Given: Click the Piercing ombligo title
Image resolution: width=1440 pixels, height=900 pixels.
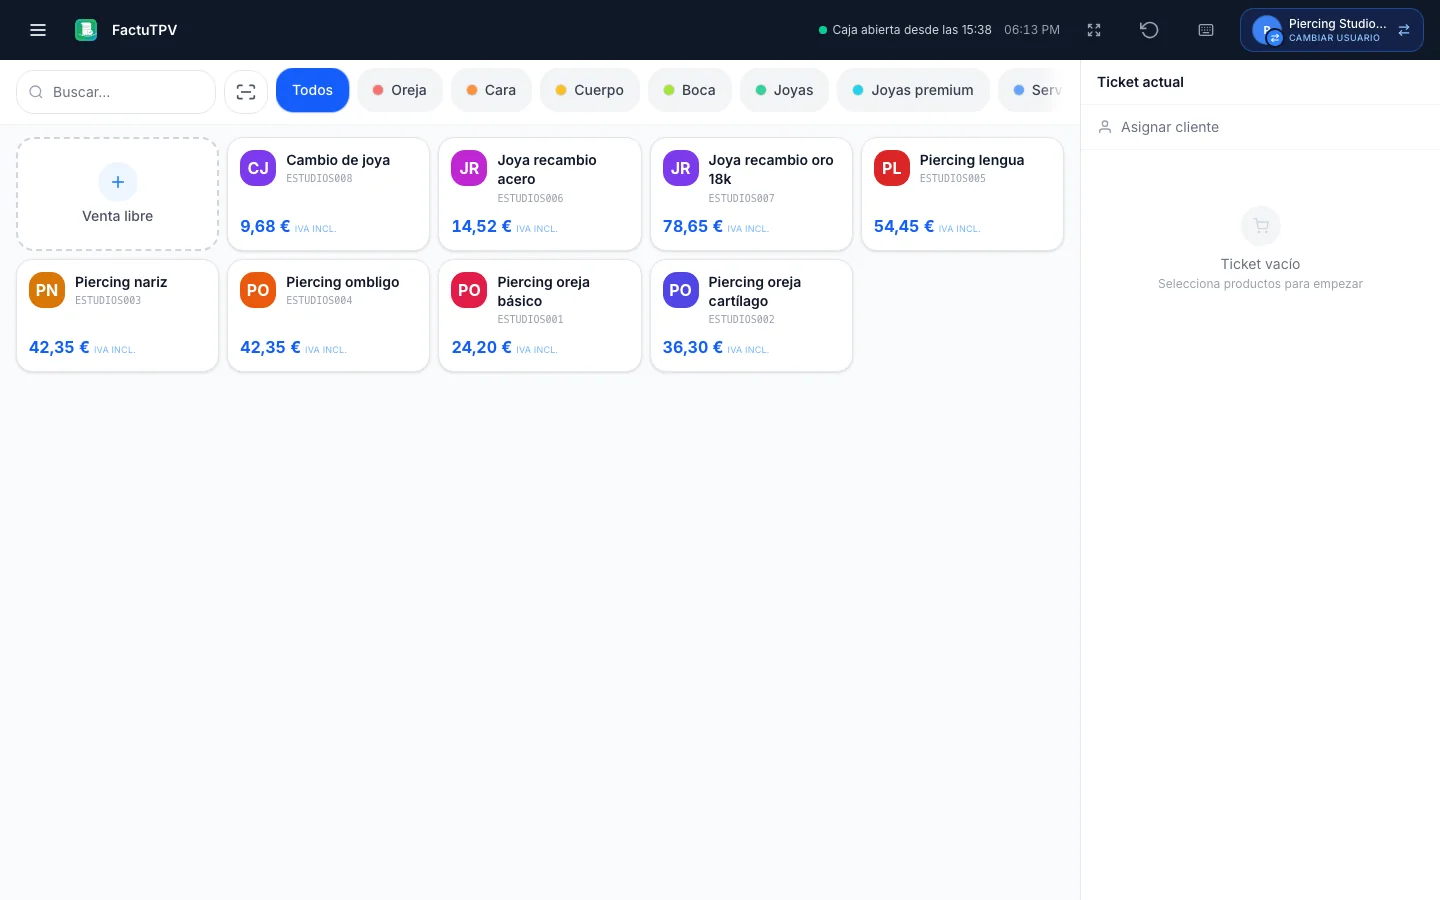Looking at the screenshot, I should [x=343, y=282].
